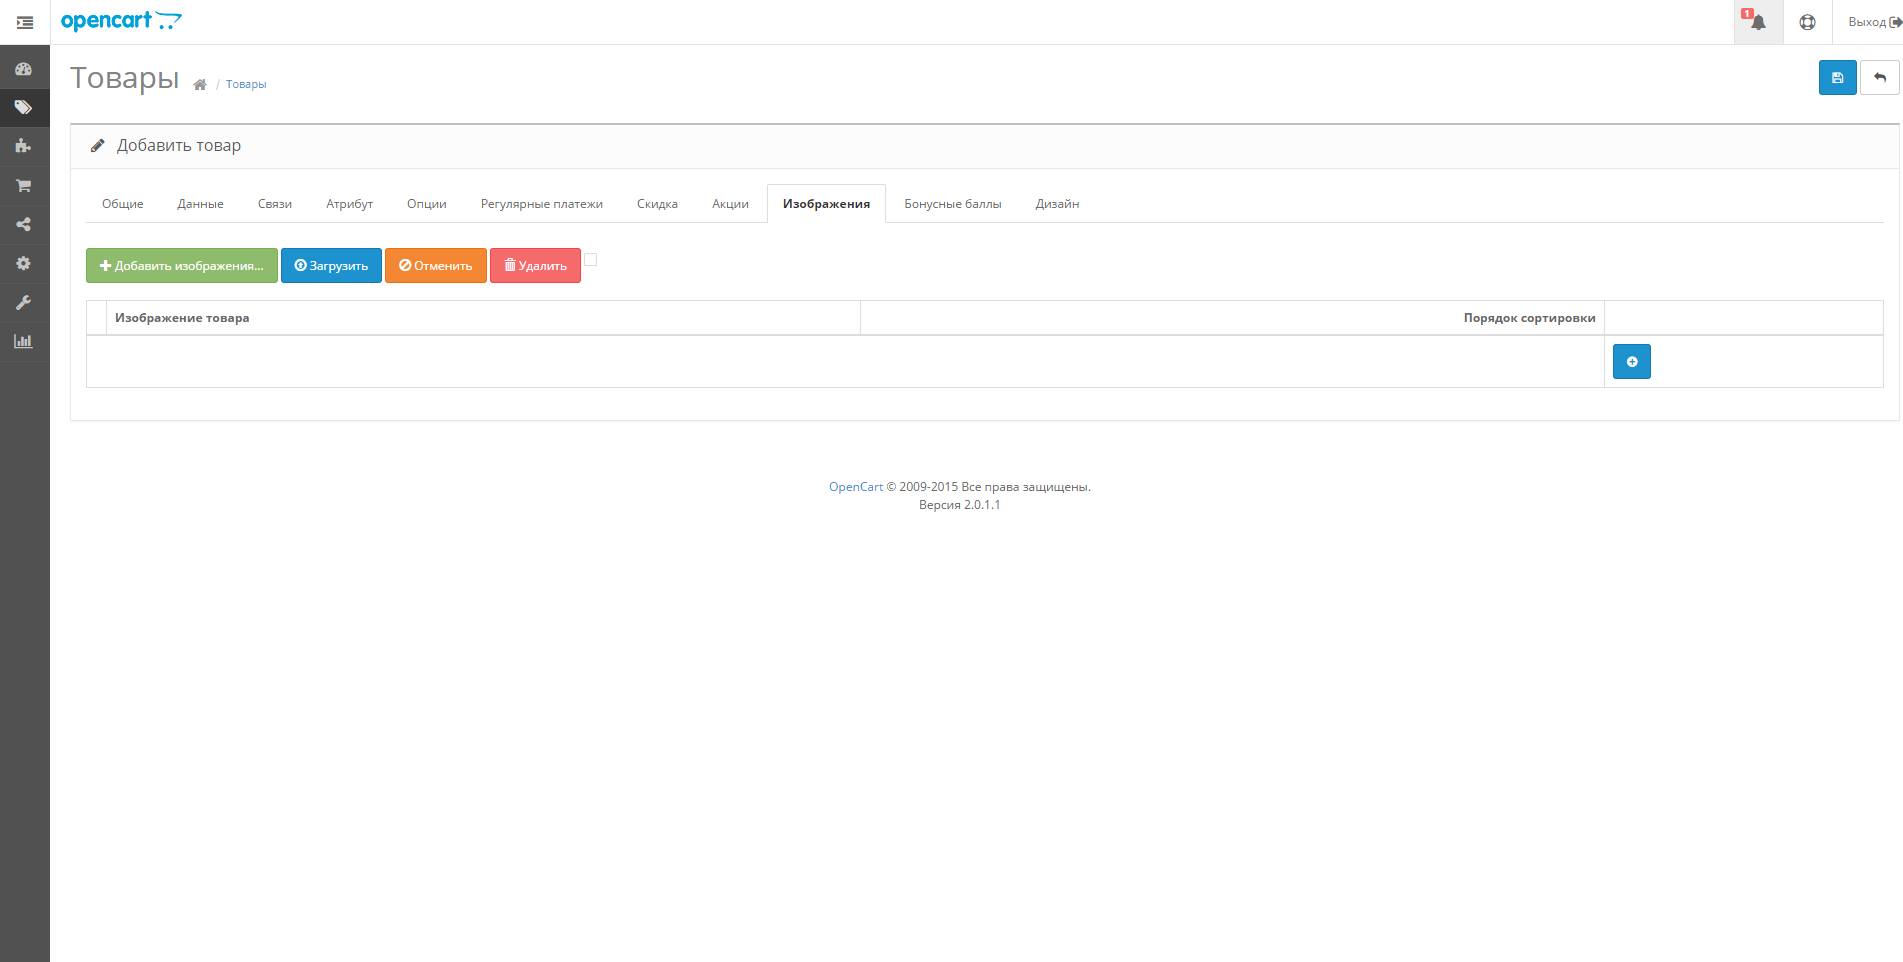Open the dashboard icon in sidebar
1903x962 pixels.
(24, 69)
